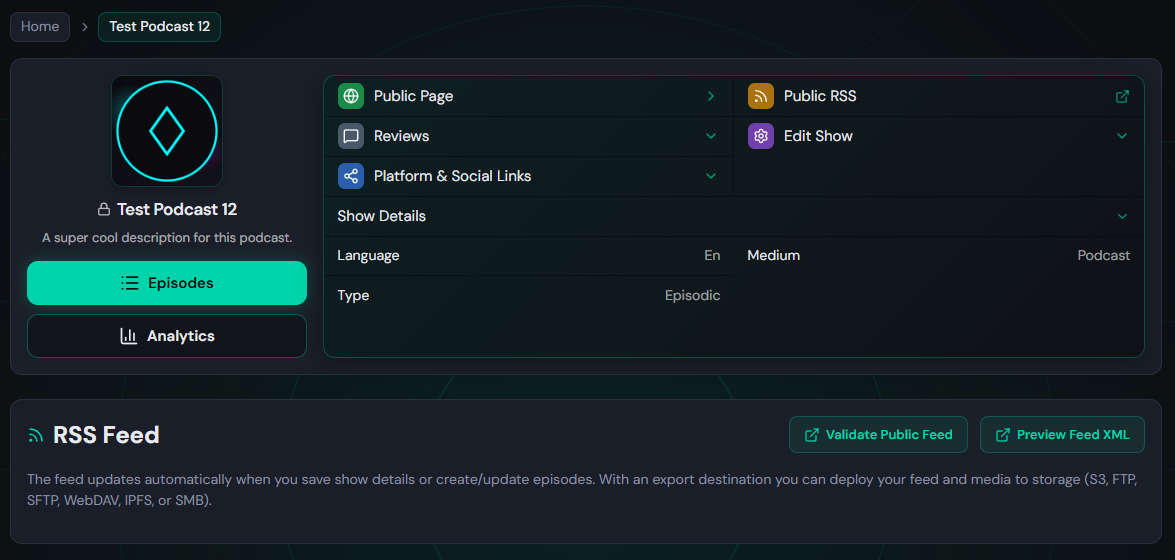Expand the Edit Show dropdown chevron
1175x560 pixels.
tap(1122, 136)
